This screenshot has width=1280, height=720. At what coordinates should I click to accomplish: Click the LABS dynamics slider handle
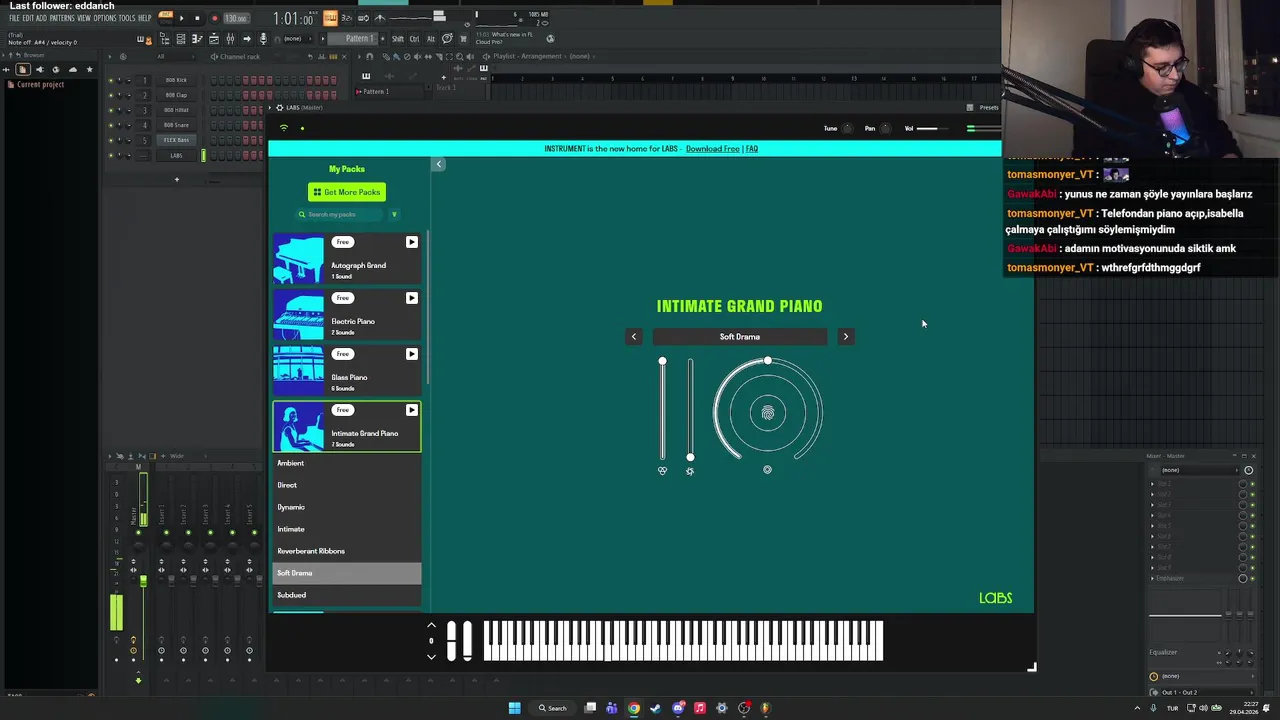coord(690,457)
